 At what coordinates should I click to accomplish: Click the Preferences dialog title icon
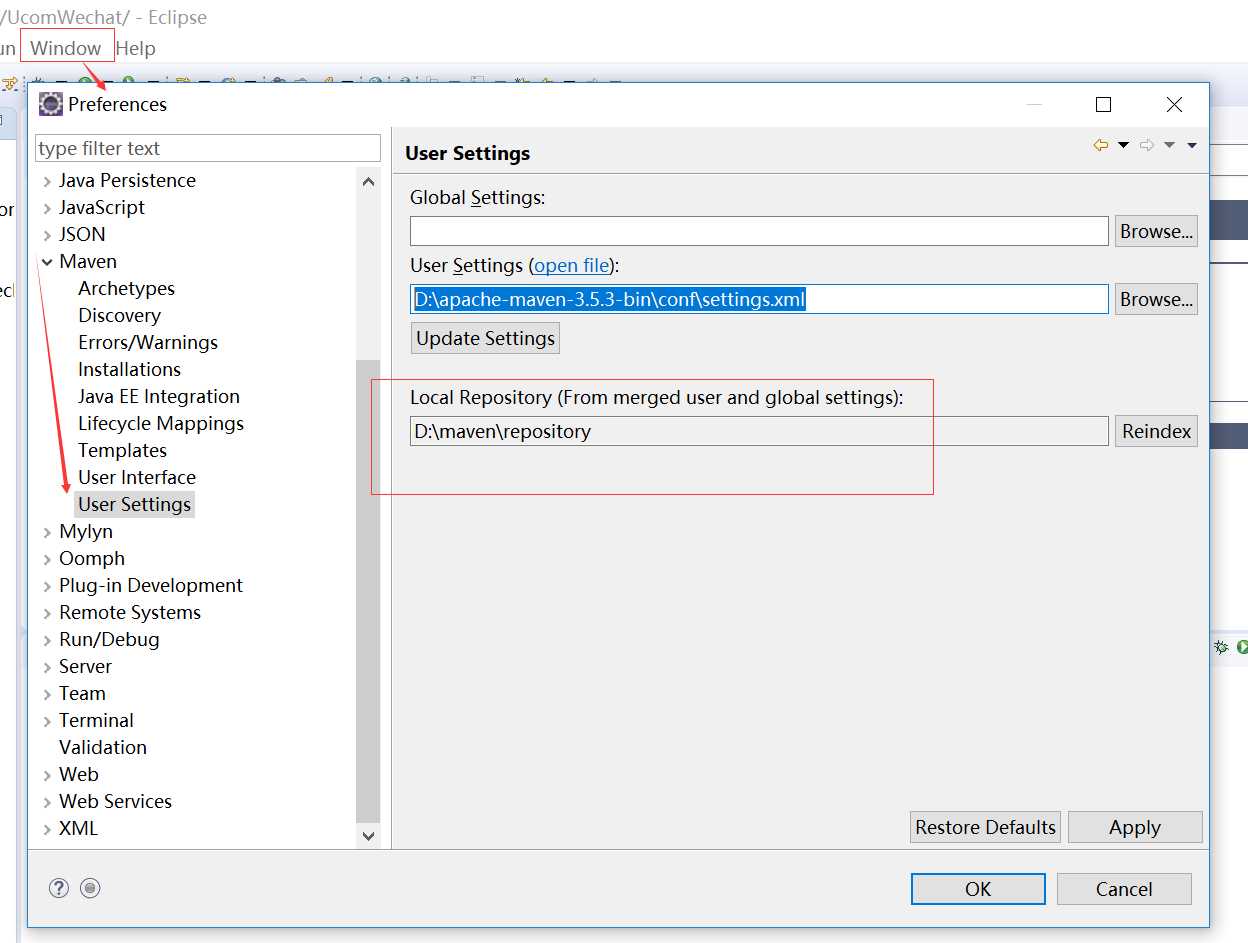tap(51, 104)
